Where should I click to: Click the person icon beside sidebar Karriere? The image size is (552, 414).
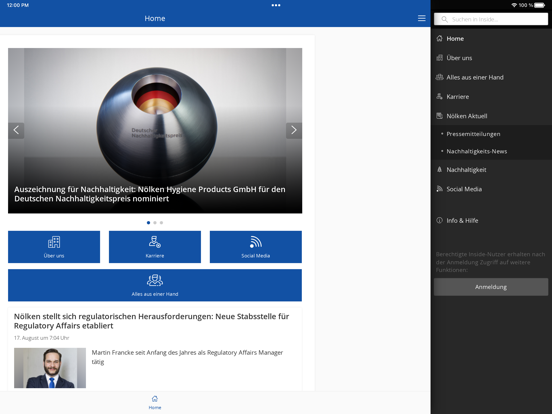439,96
